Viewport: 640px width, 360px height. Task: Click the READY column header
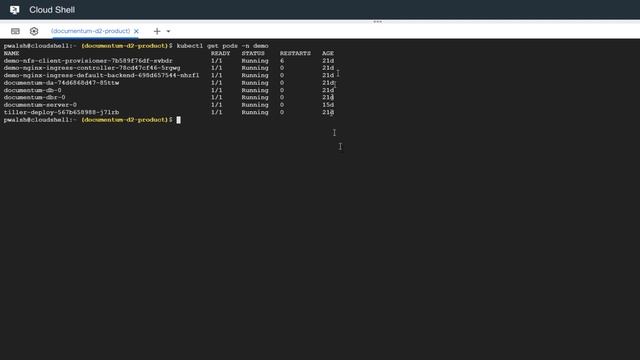click(220, 53)
